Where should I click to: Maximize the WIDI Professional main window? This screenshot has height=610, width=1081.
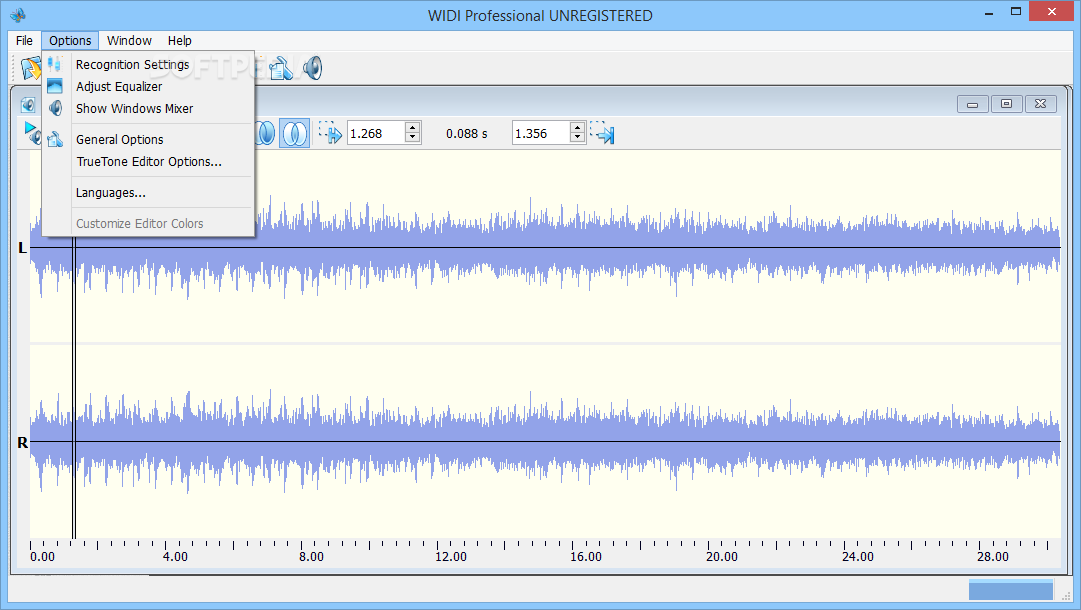pos(1016,12)
